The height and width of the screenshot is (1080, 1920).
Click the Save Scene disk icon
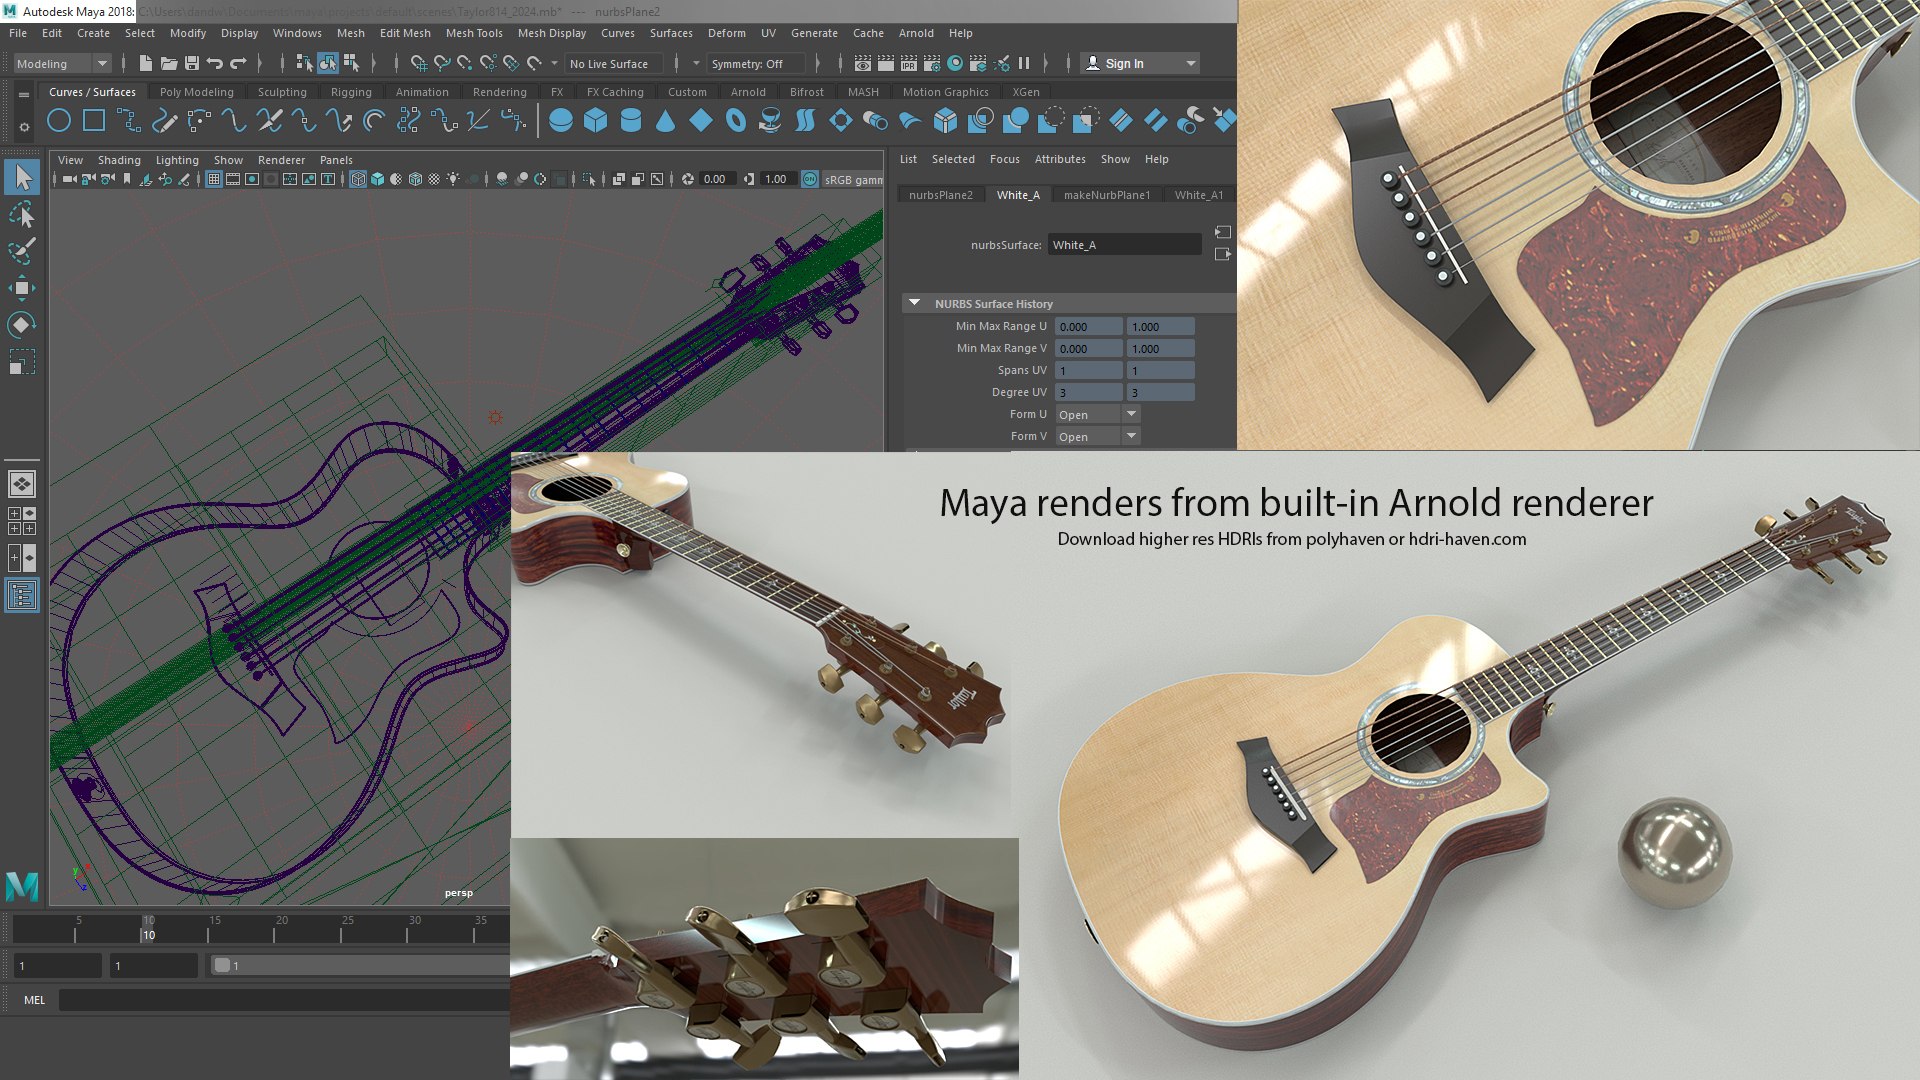click(x=192, y=63)
